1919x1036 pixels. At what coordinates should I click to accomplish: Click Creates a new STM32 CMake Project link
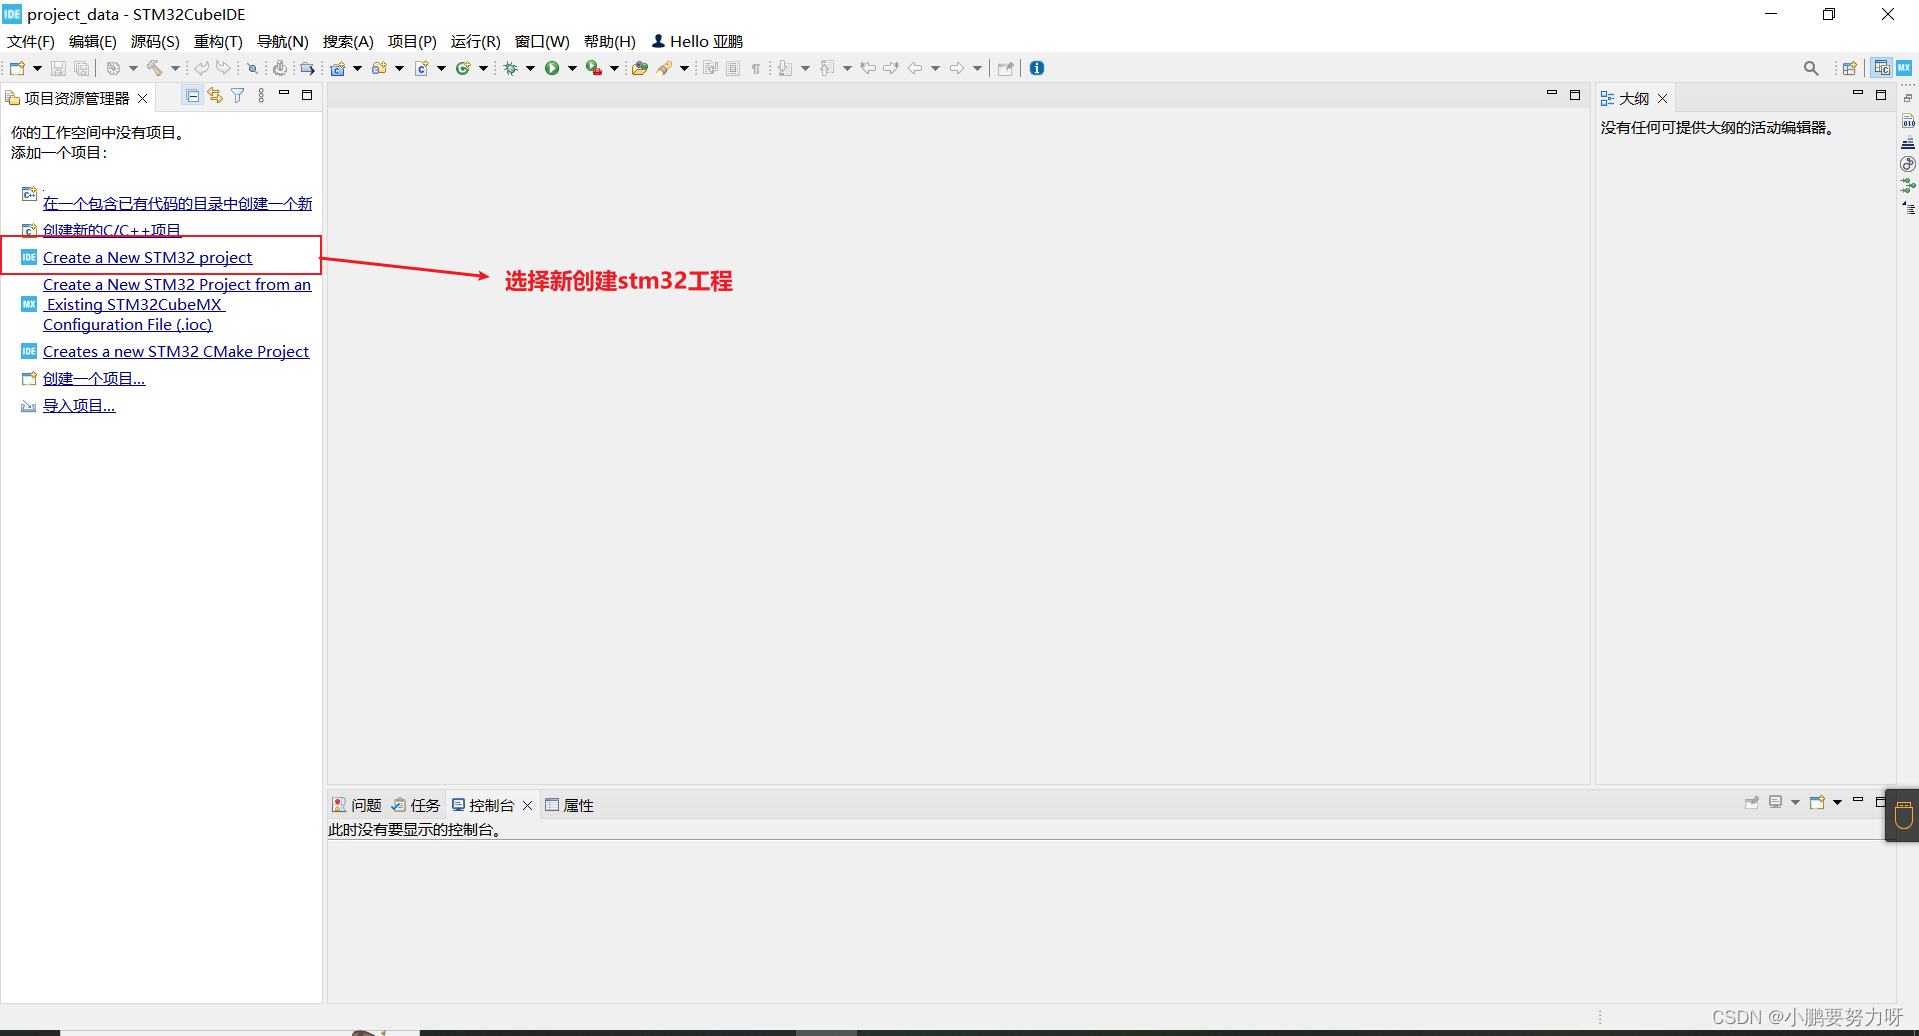click(176, 351)
